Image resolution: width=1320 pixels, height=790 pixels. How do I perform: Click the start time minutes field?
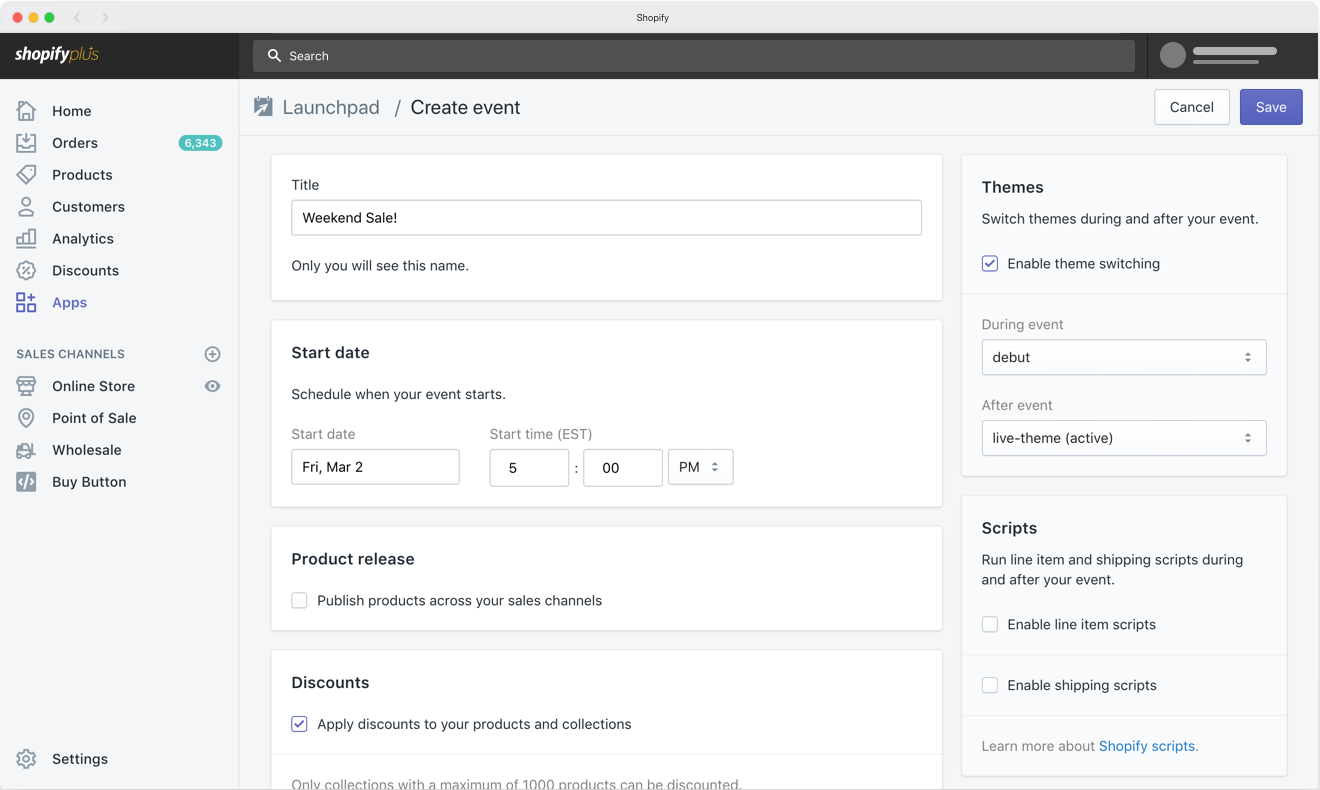(x=623, y=468)
